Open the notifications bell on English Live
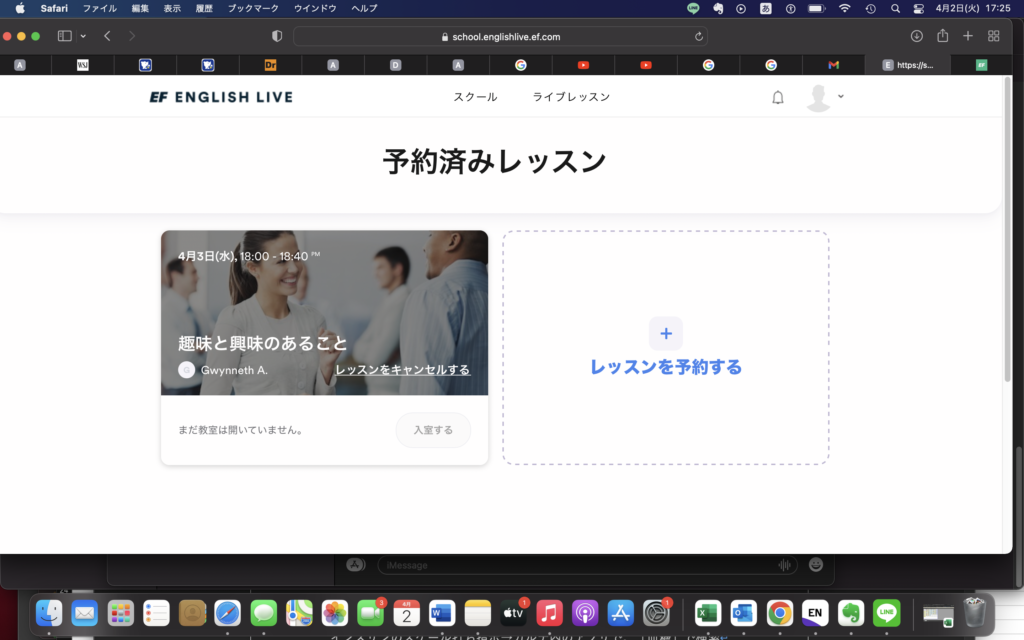Image resolution: width=1024 pixels, height=640 pixels. click(777, 96)
